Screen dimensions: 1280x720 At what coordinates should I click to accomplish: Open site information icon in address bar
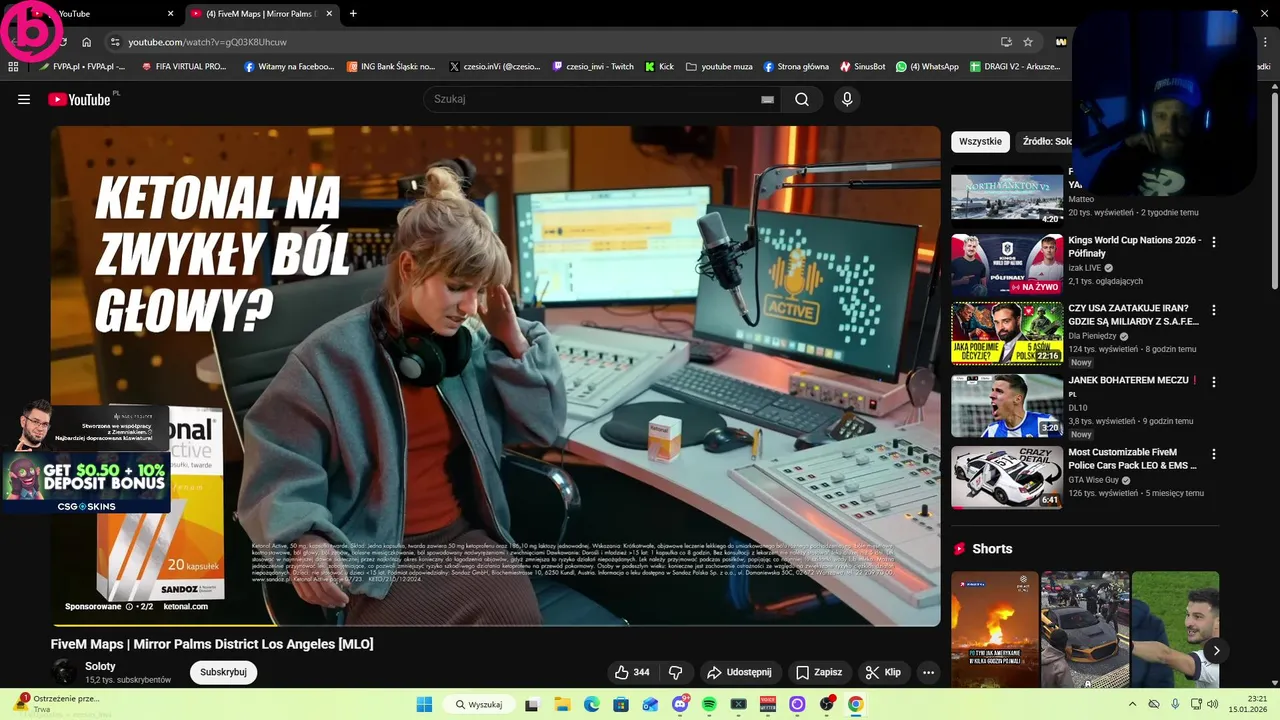115,42
